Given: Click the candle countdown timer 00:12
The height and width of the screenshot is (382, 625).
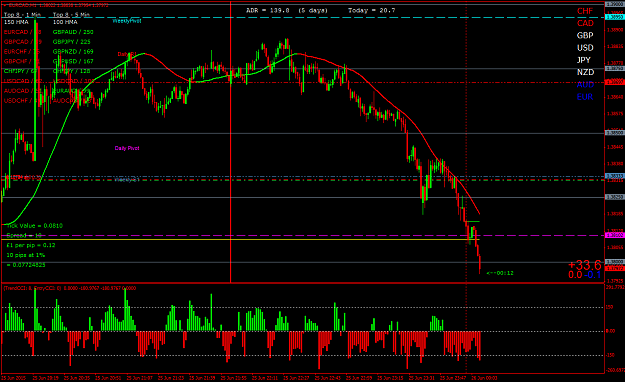Looking at the screenshot, I should [500, 273].
